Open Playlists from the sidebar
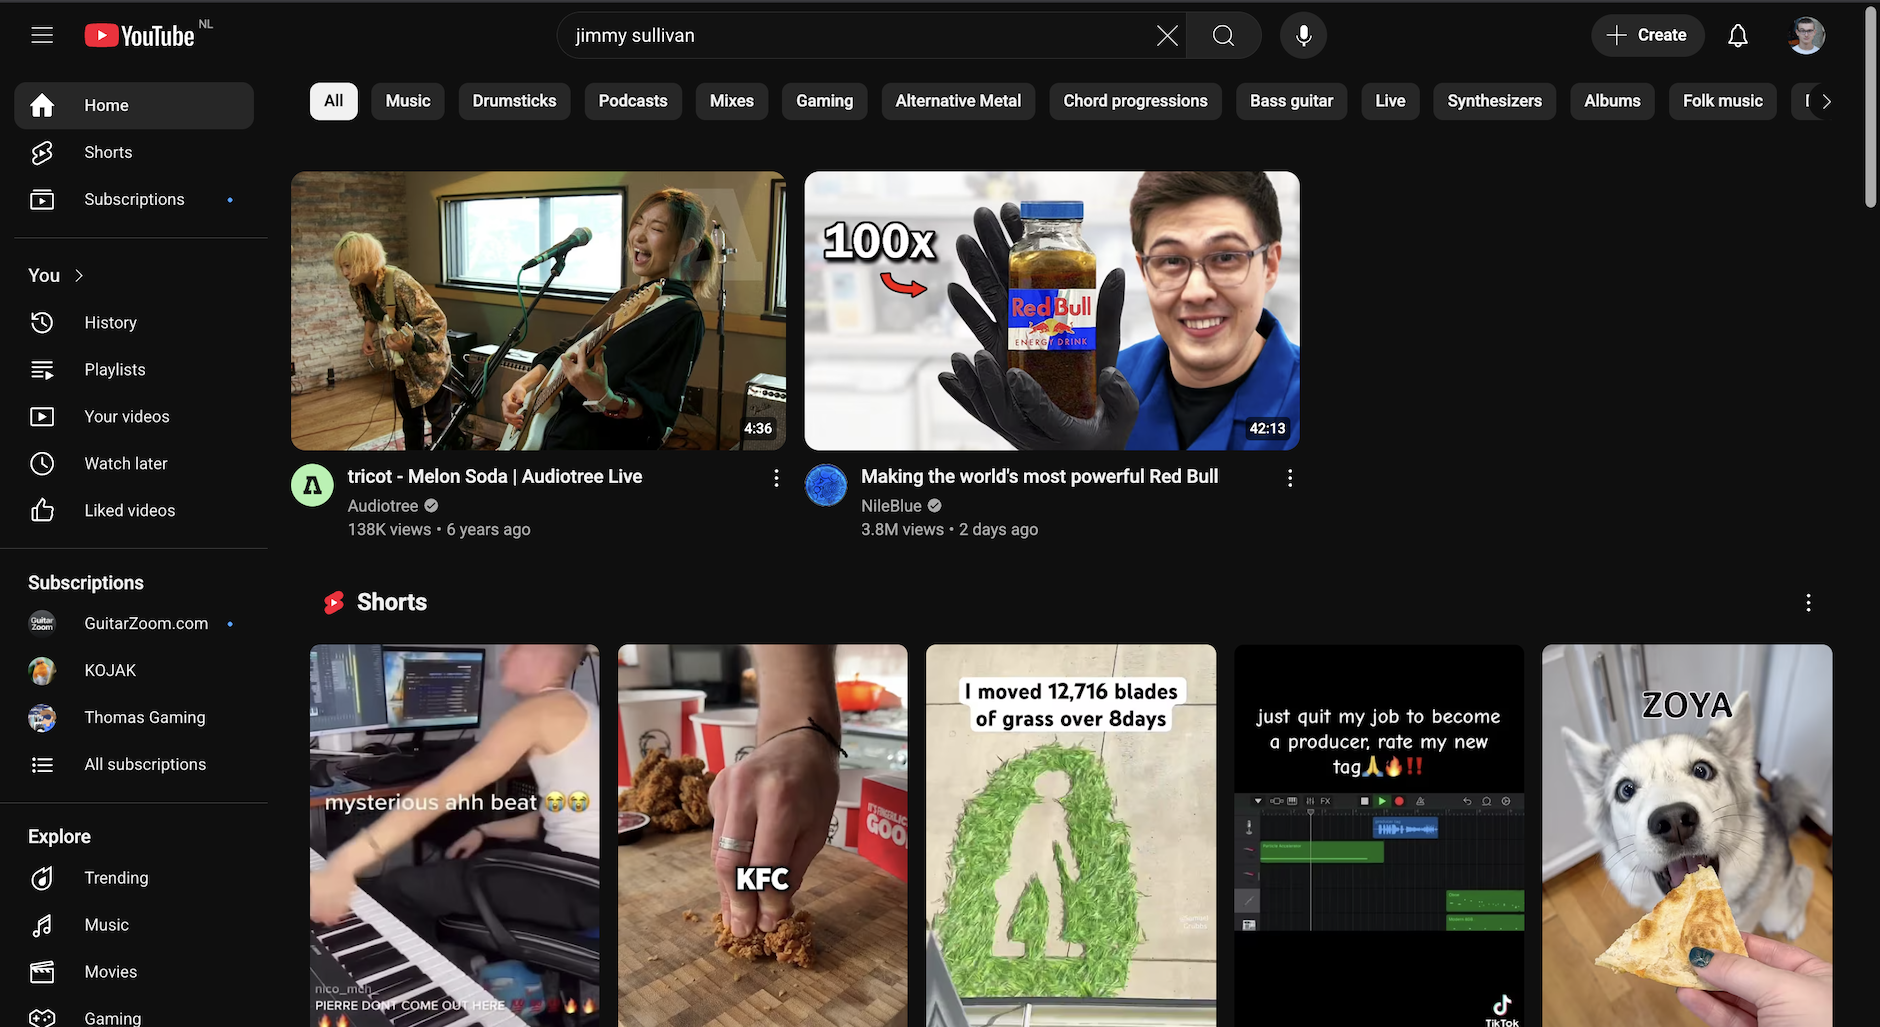This screenshot has width=1880, height=1027. tap(134, 369)
